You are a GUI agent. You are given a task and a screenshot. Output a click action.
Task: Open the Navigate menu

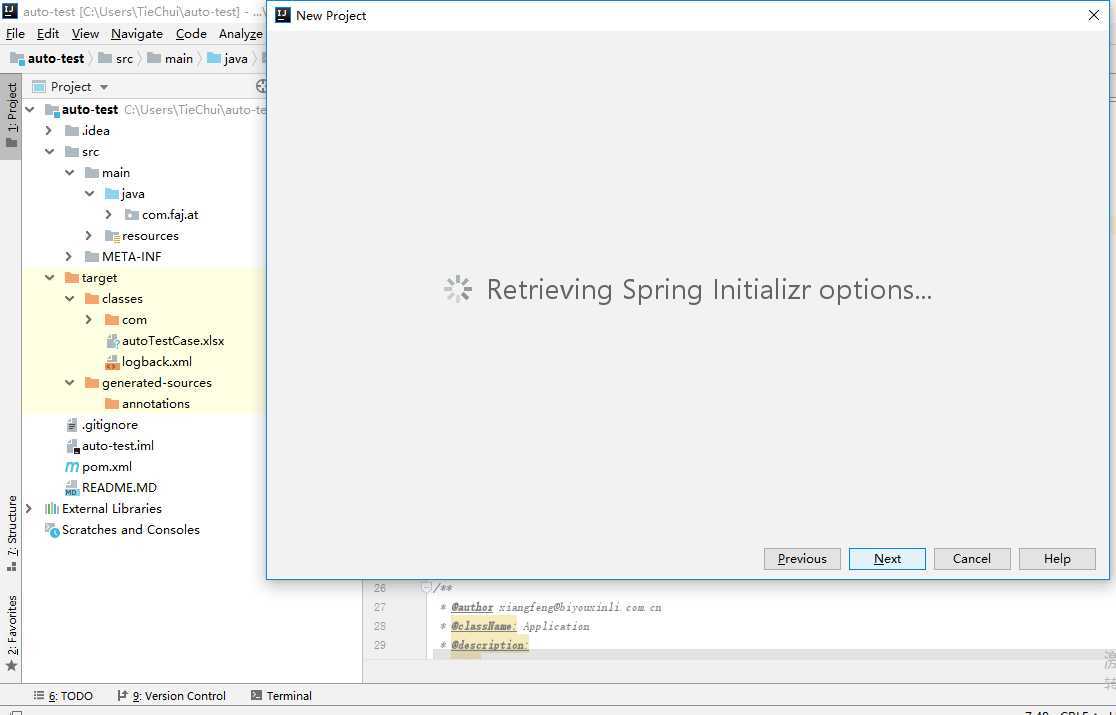[x=137, y=33]
